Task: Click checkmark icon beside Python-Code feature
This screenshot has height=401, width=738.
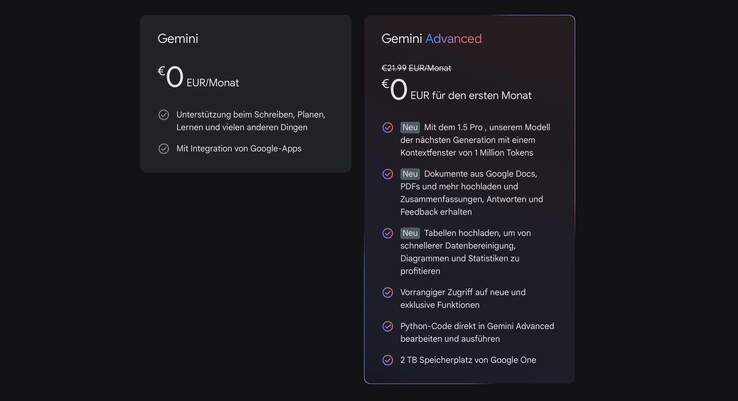Action: 388,326
